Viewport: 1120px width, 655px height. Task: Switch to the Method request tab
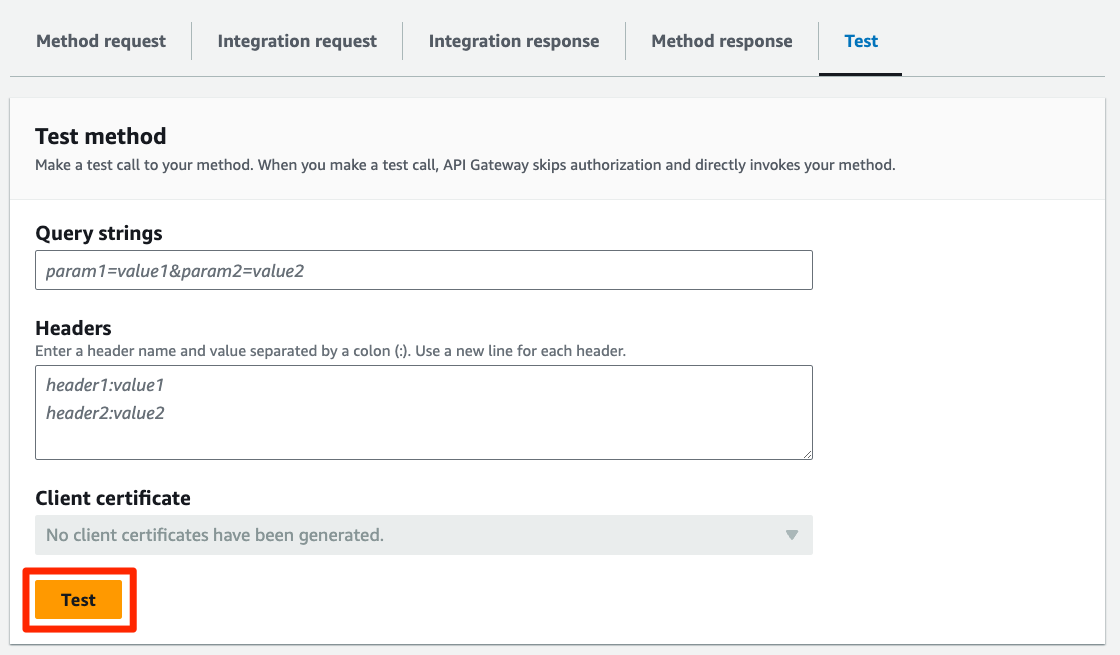point(101,41)
